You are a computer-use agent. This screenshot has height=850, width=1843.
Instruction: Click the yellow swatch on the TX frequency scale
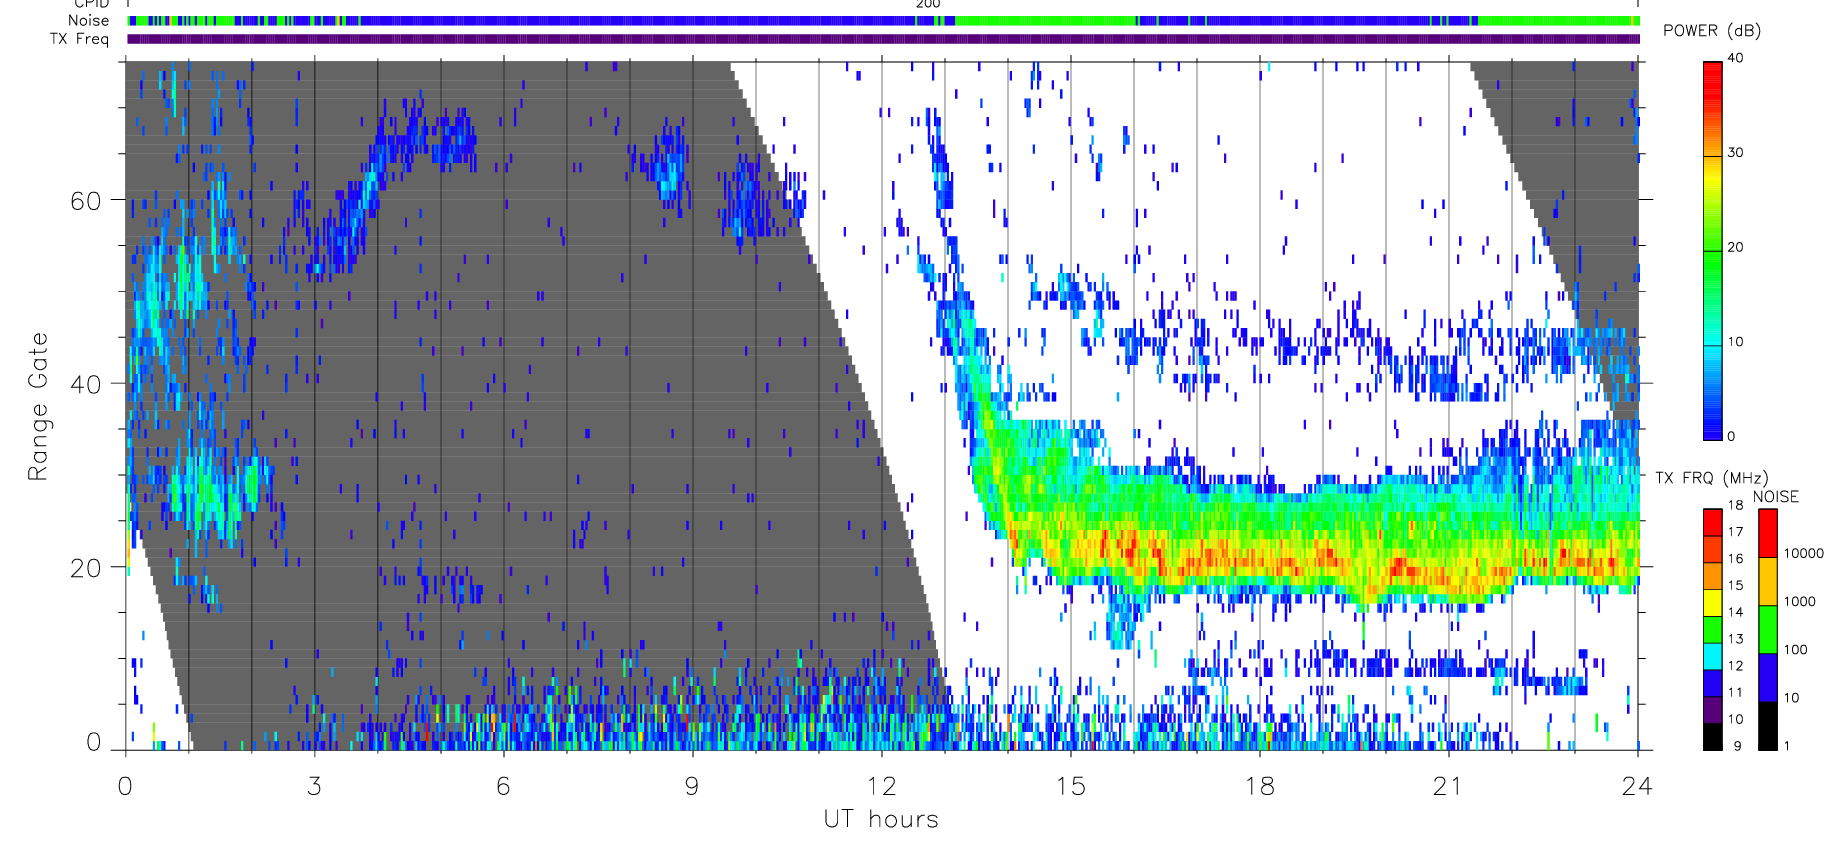pos(1713,603)
